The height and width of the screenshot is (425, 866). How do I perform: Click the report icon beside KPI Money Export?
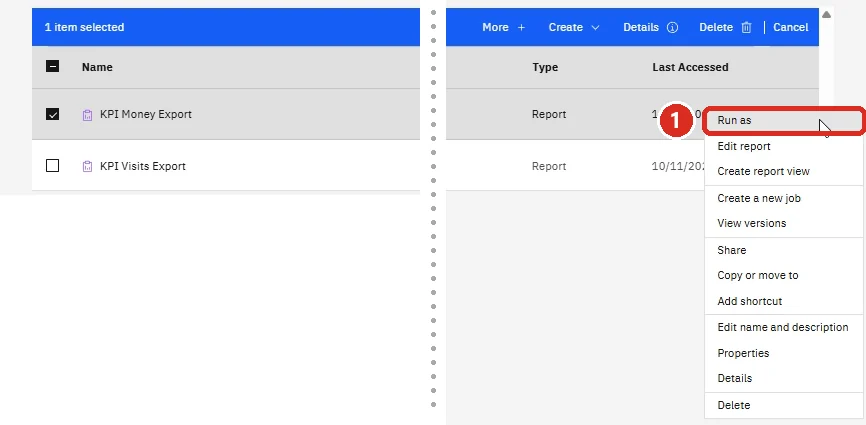pos(87,115)
